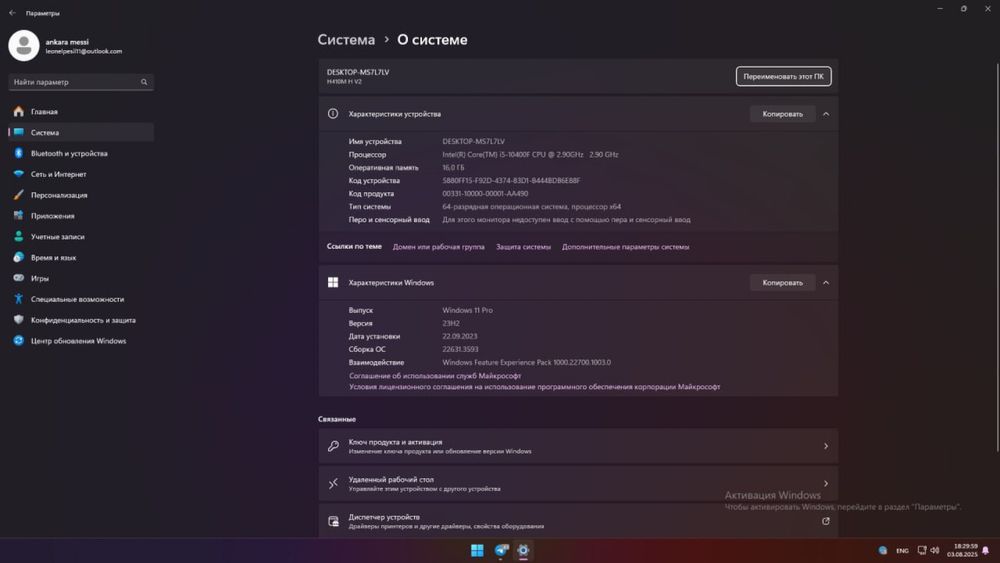Viewport: 1000px width, 563px height.
Task: Copy Windows specifications with Копировать
Action: click(783, 282)
